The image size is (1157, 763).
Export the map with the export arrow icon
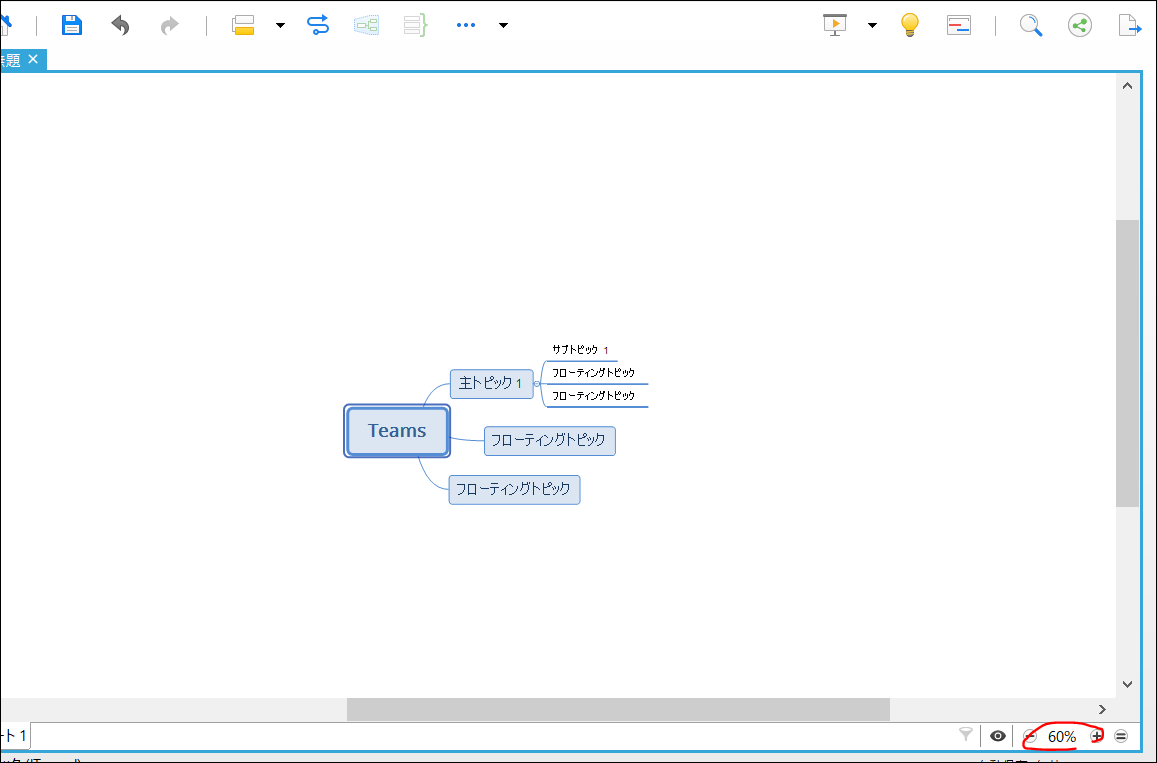pos(1130,25)
